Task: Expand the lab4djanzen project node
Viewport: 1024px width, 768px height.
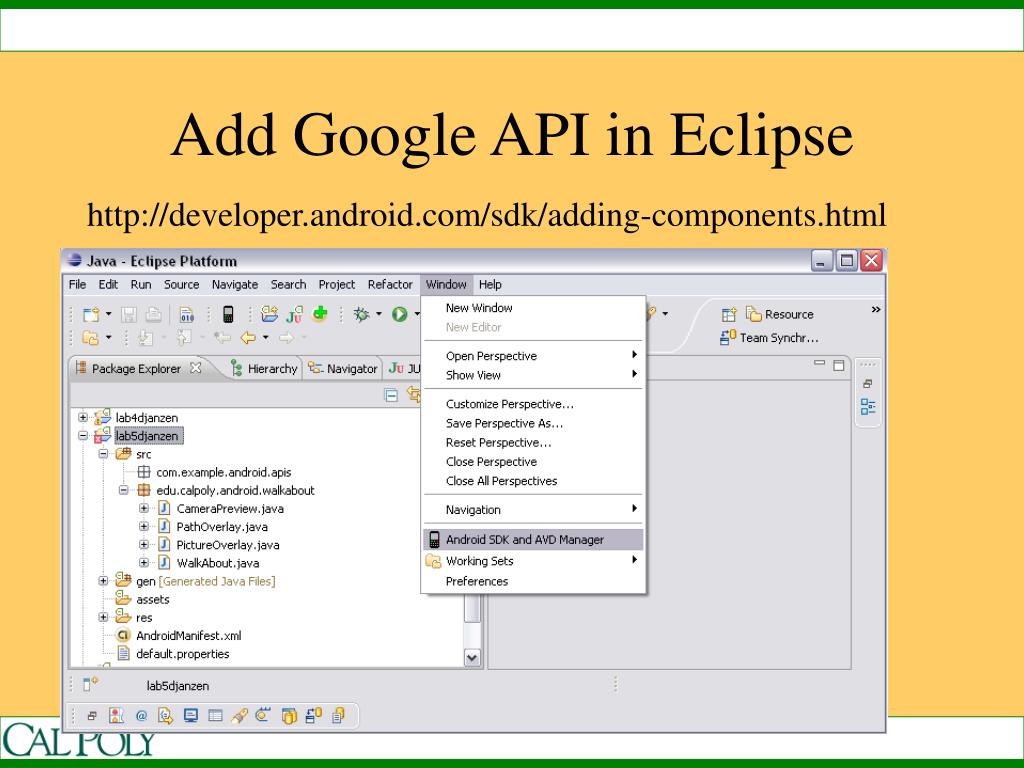Action: [83, 417]
